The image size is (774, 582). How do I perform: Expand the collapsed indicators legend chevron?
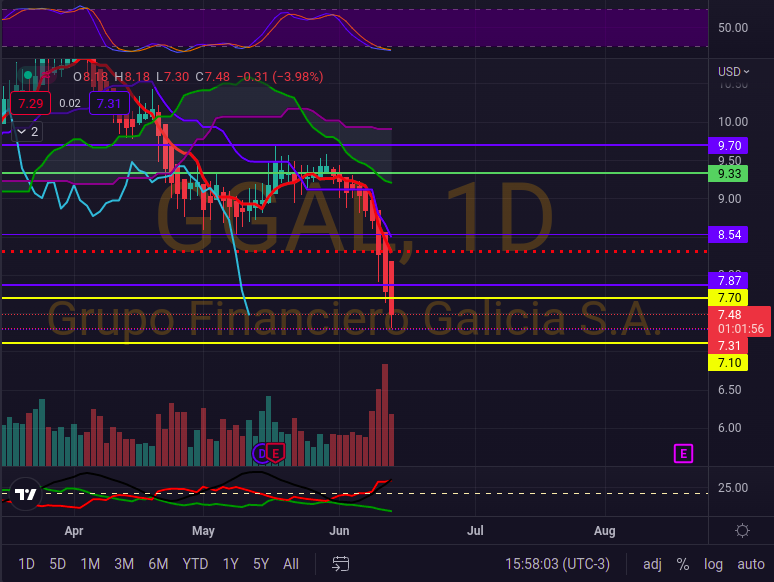[x=27, y=132]
